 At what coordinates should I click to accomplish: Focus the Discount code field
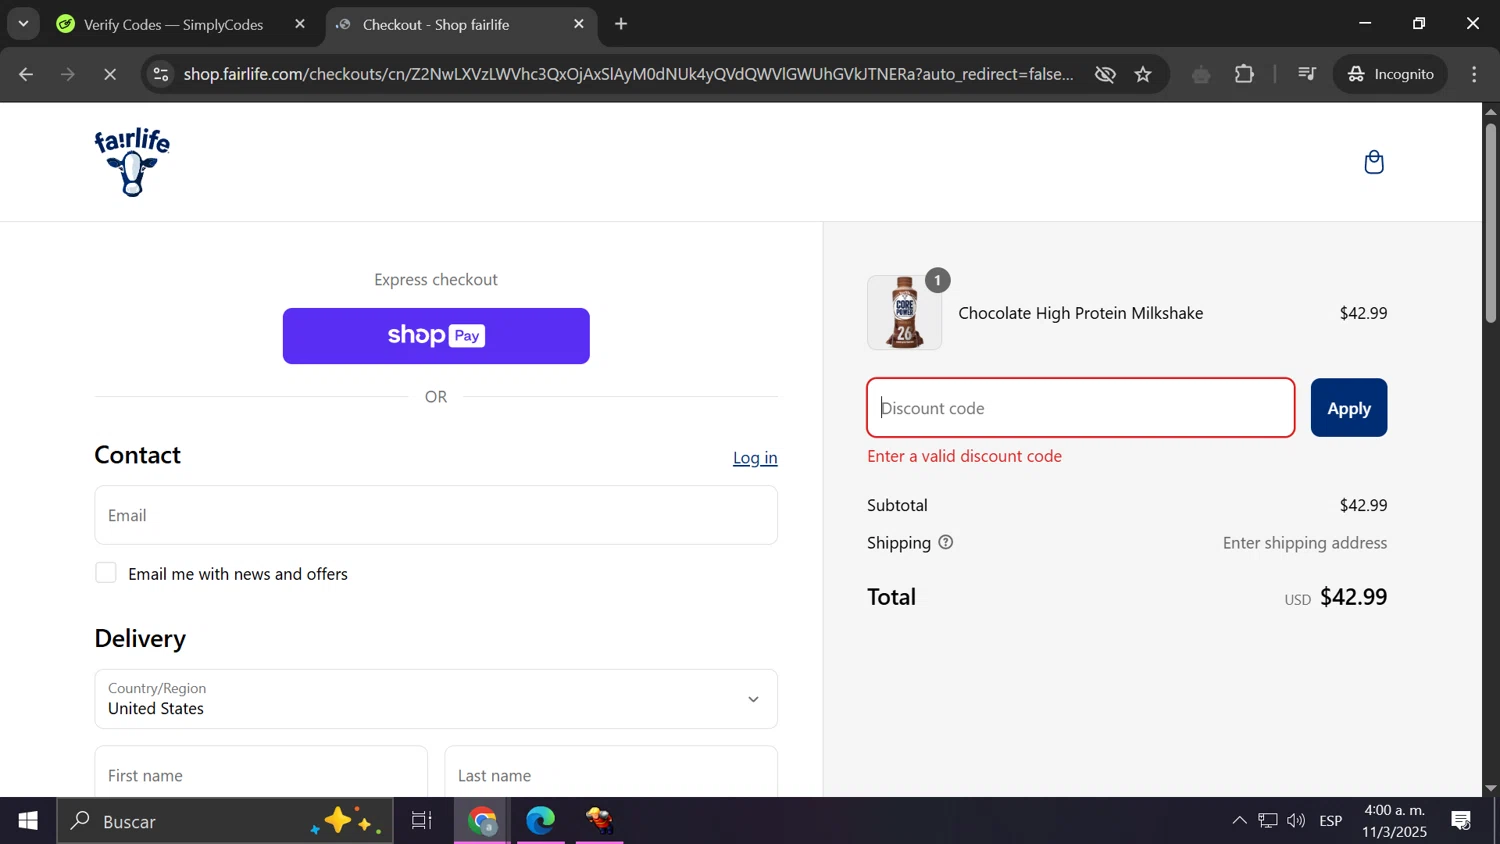point(1081,408)
